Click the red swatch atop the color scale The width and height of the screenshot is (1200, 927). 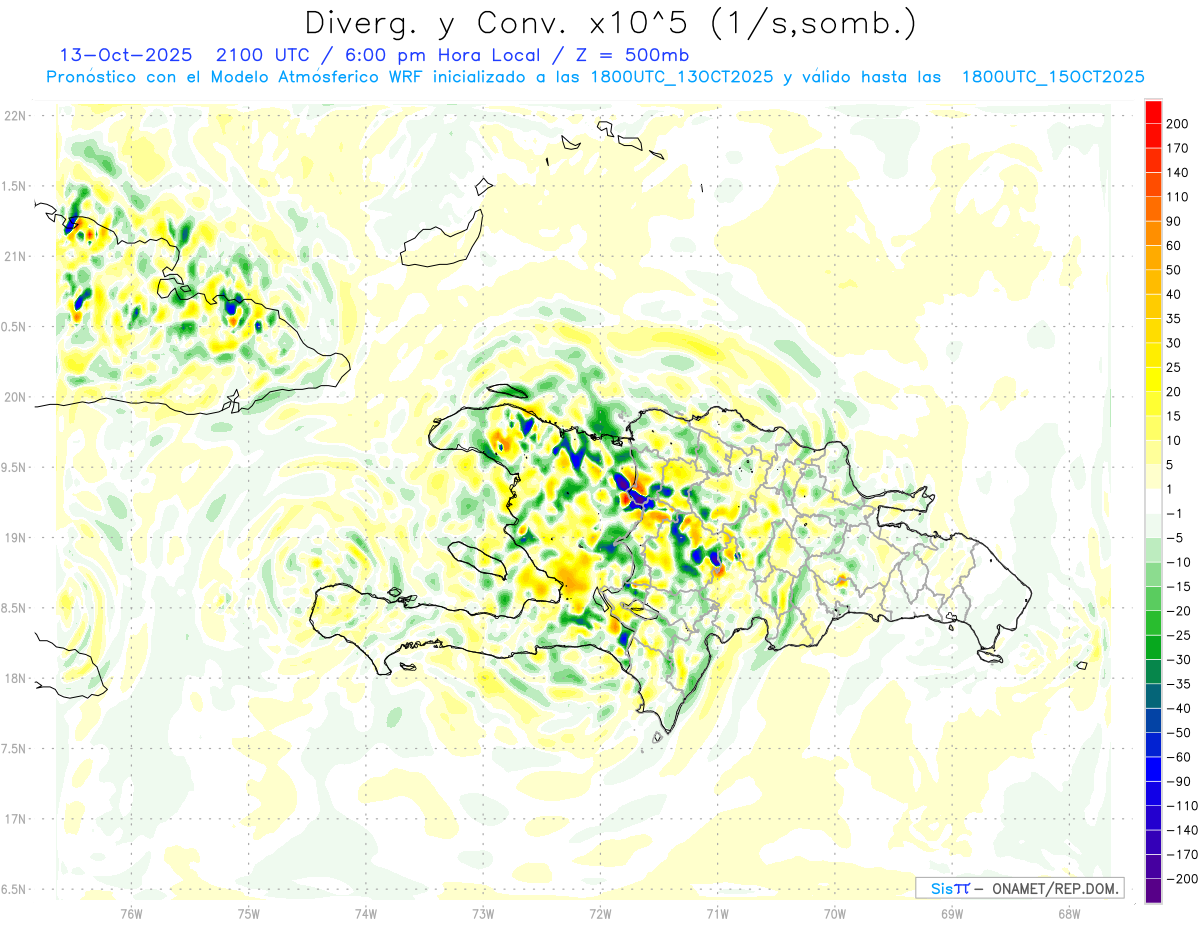pyautogui.click(x=1153, y=111)
